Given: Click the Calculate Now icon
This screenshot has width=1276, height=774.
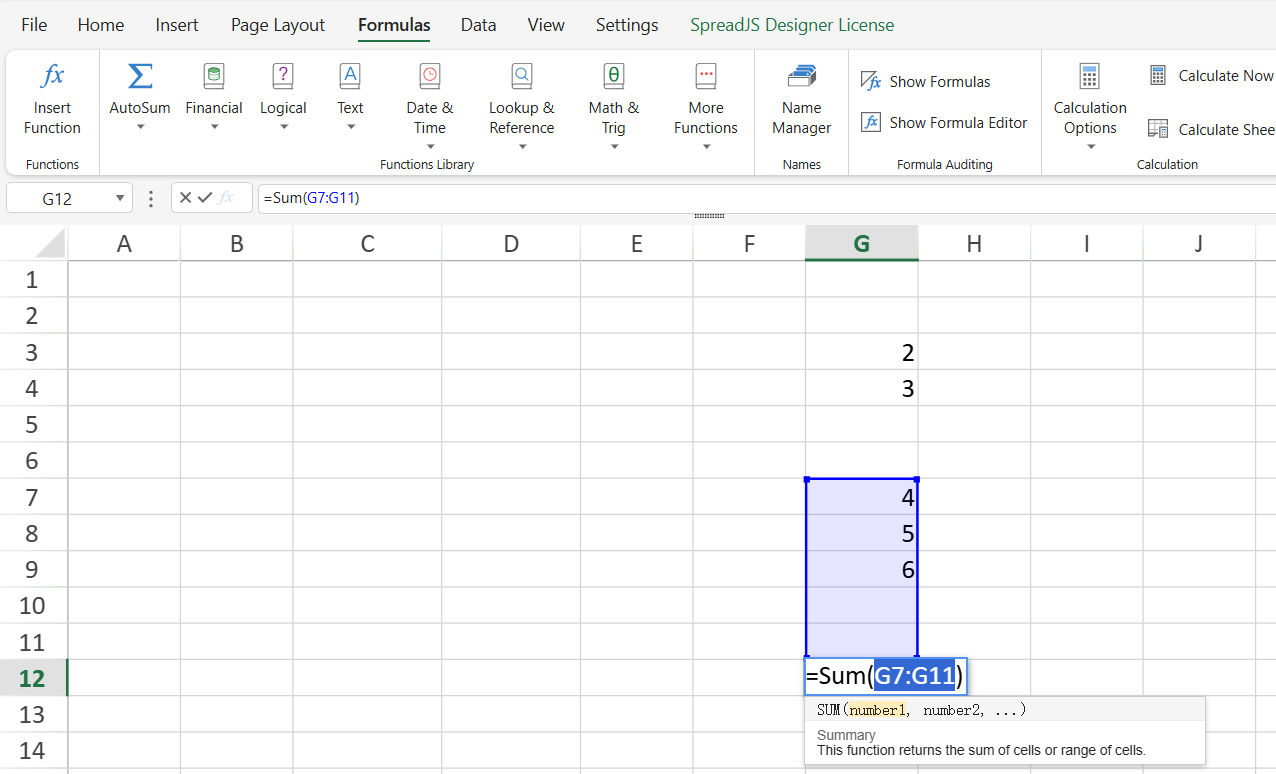Looking at the screenshot, I should pos(1158,75).
